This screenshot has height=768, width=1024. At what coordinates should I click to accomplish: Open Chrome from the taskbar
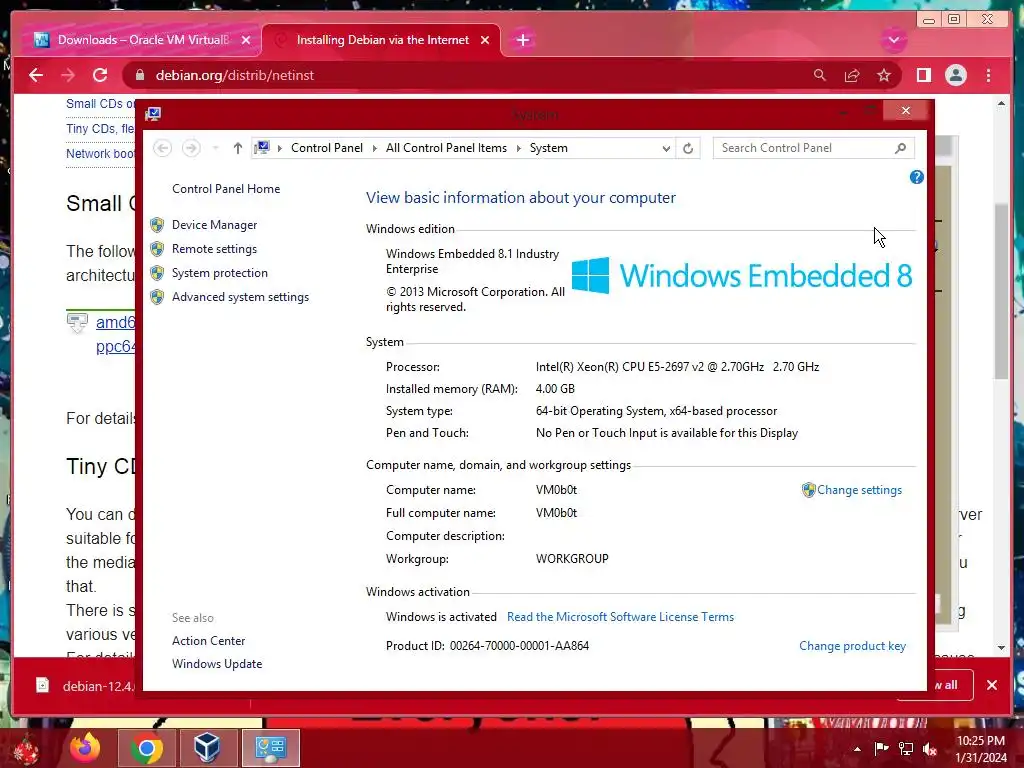[146, 748]
